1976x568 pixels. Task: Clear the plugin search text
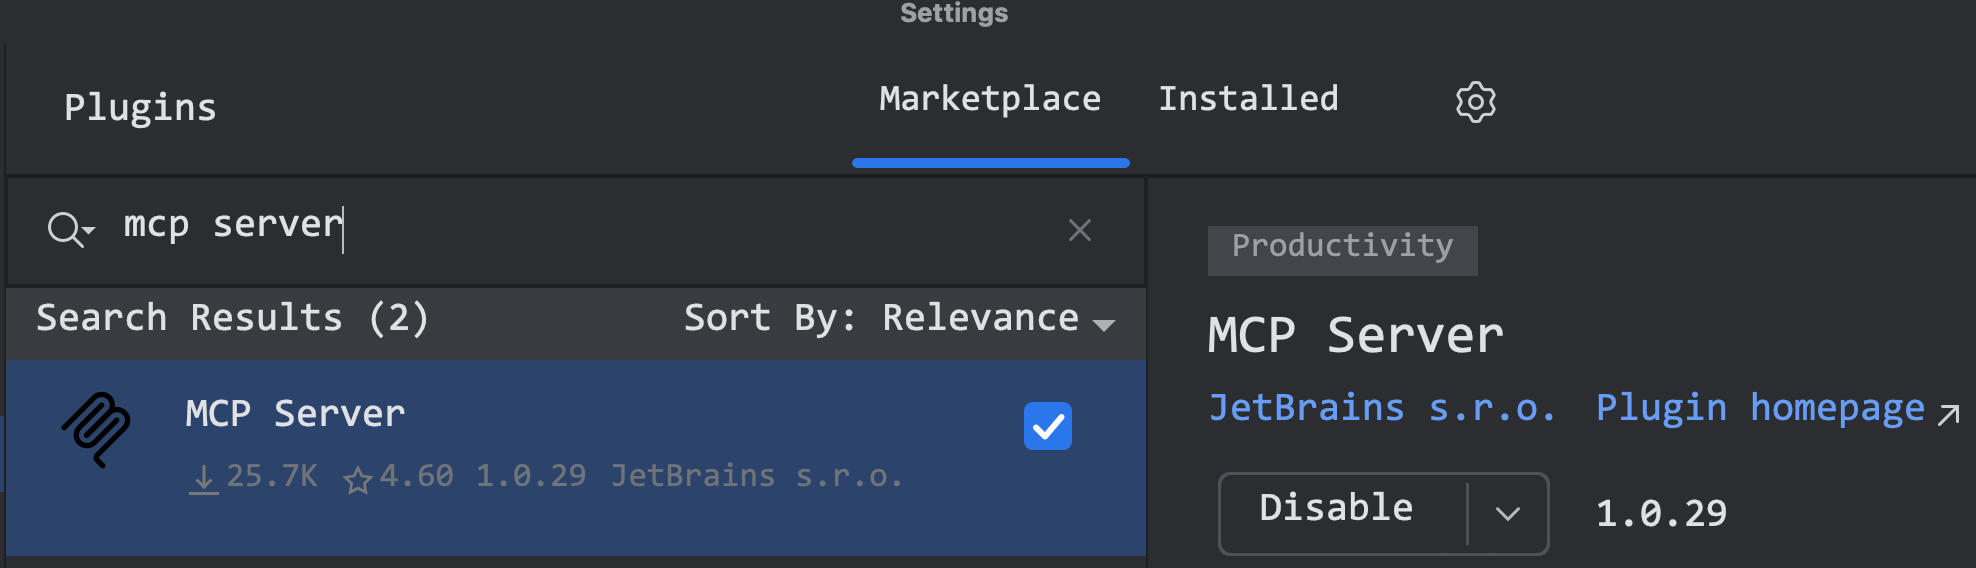pos(1079,230)
